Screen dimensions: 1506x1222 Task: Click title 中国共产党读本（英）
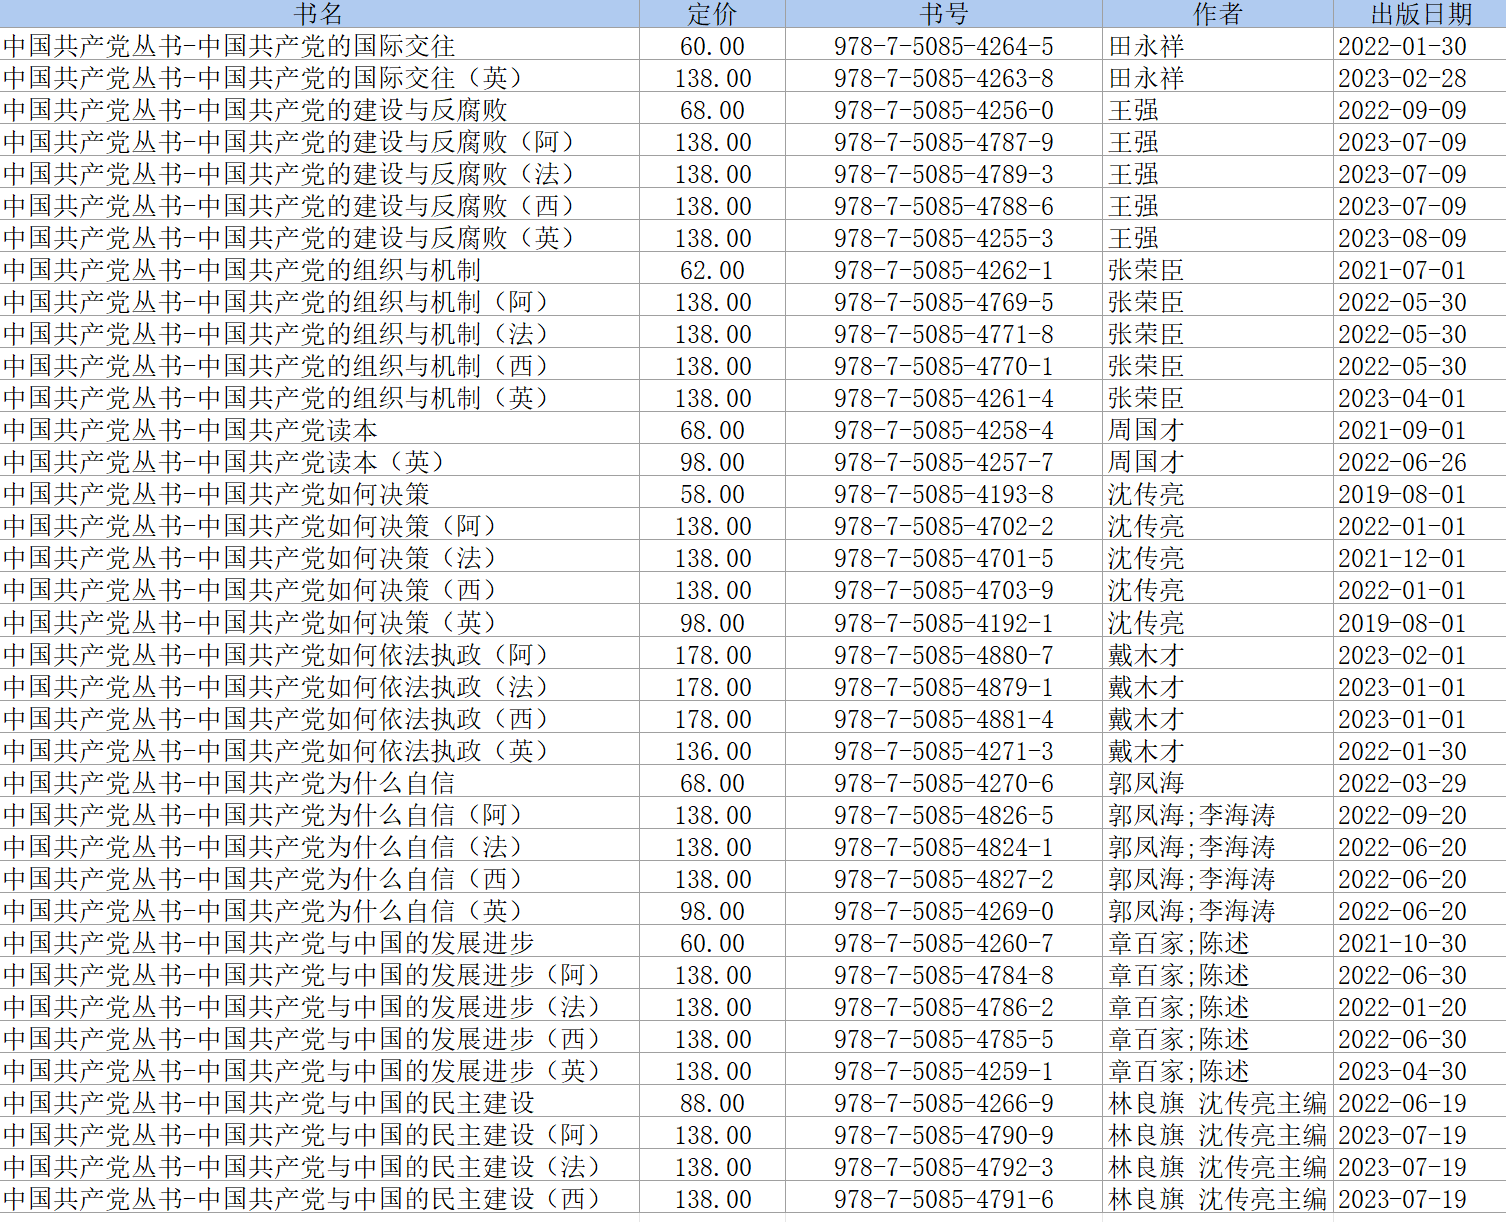click(225, 462)
